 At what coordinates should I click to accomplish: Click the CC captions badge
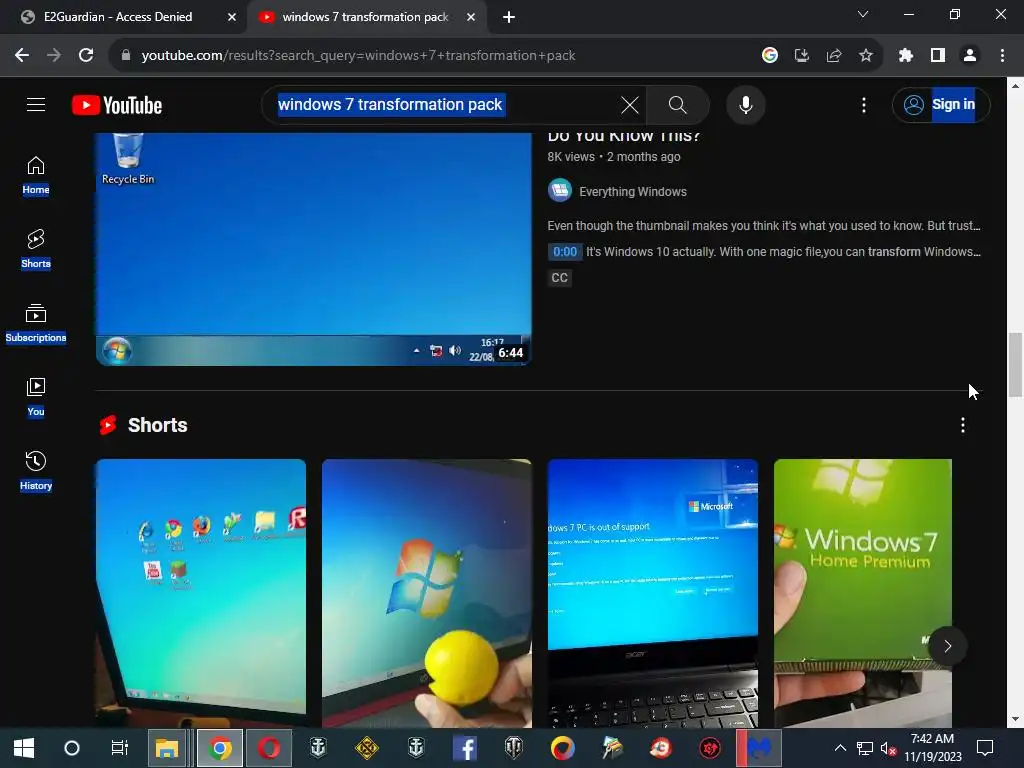coord(560,278)
